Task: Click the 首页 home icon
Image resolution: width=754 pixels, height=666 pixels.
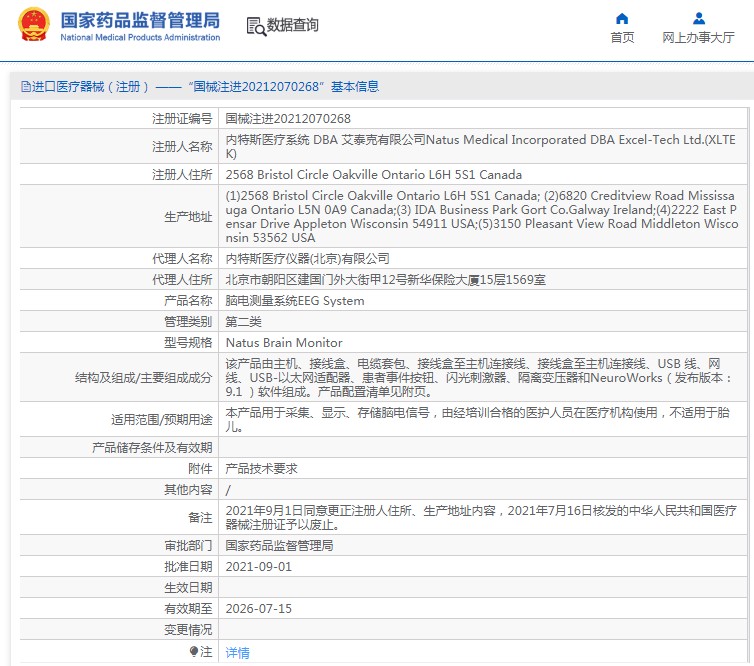Action: pyautogui.click(x=622, y=19)
